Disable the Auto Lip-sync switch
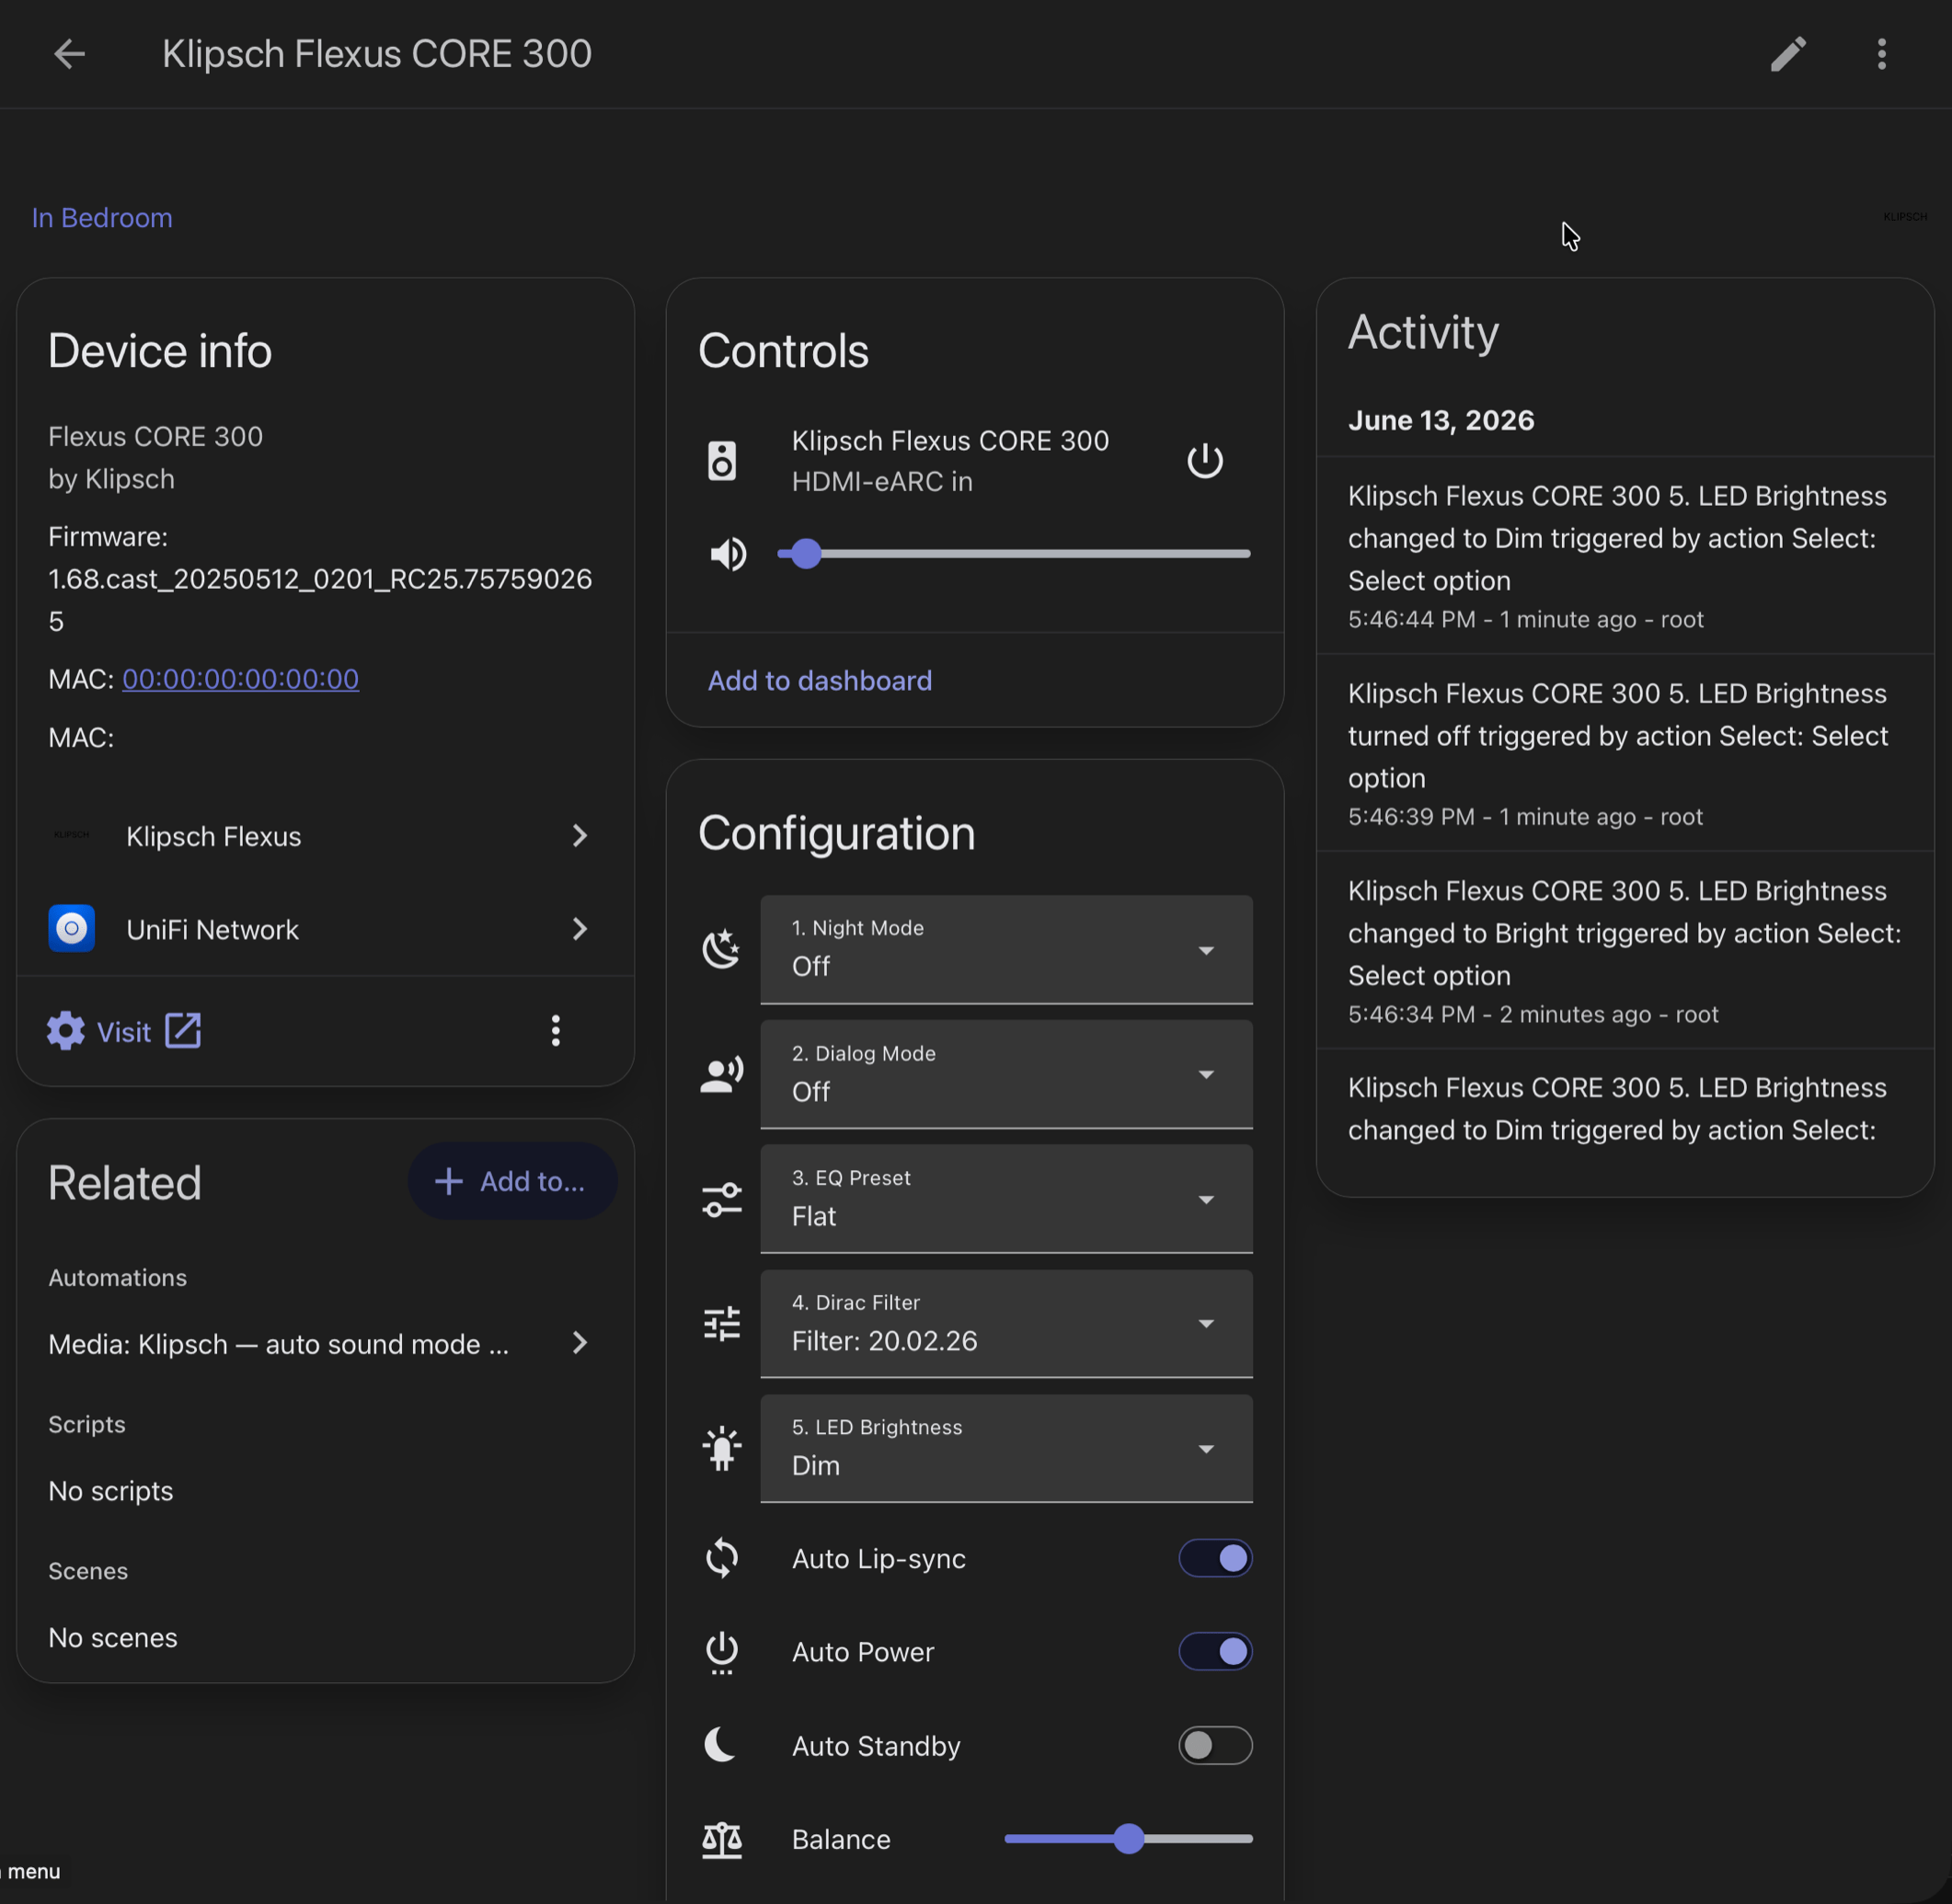 tap(1215, 1558)
